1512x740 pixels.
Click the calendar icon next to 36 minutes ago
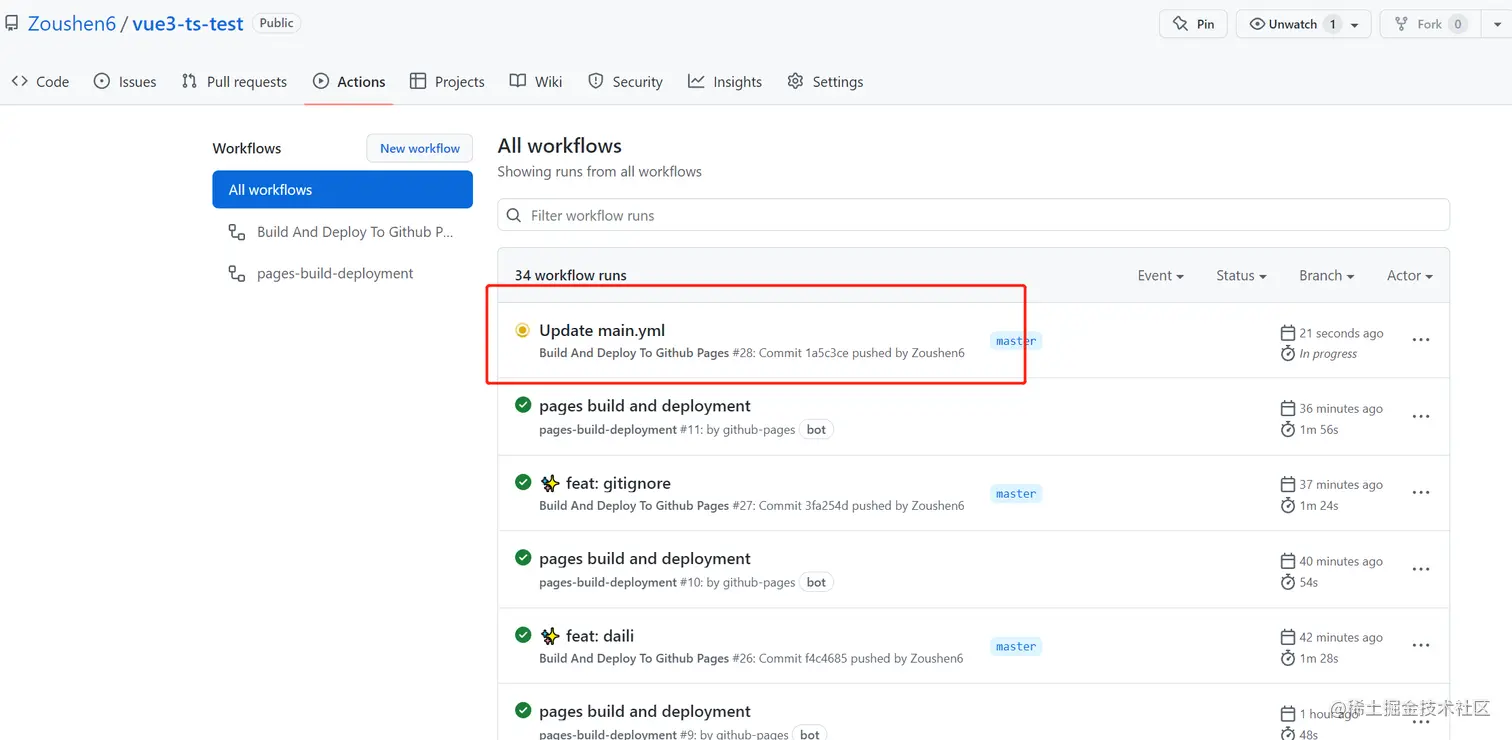(x=1288, y=408)
